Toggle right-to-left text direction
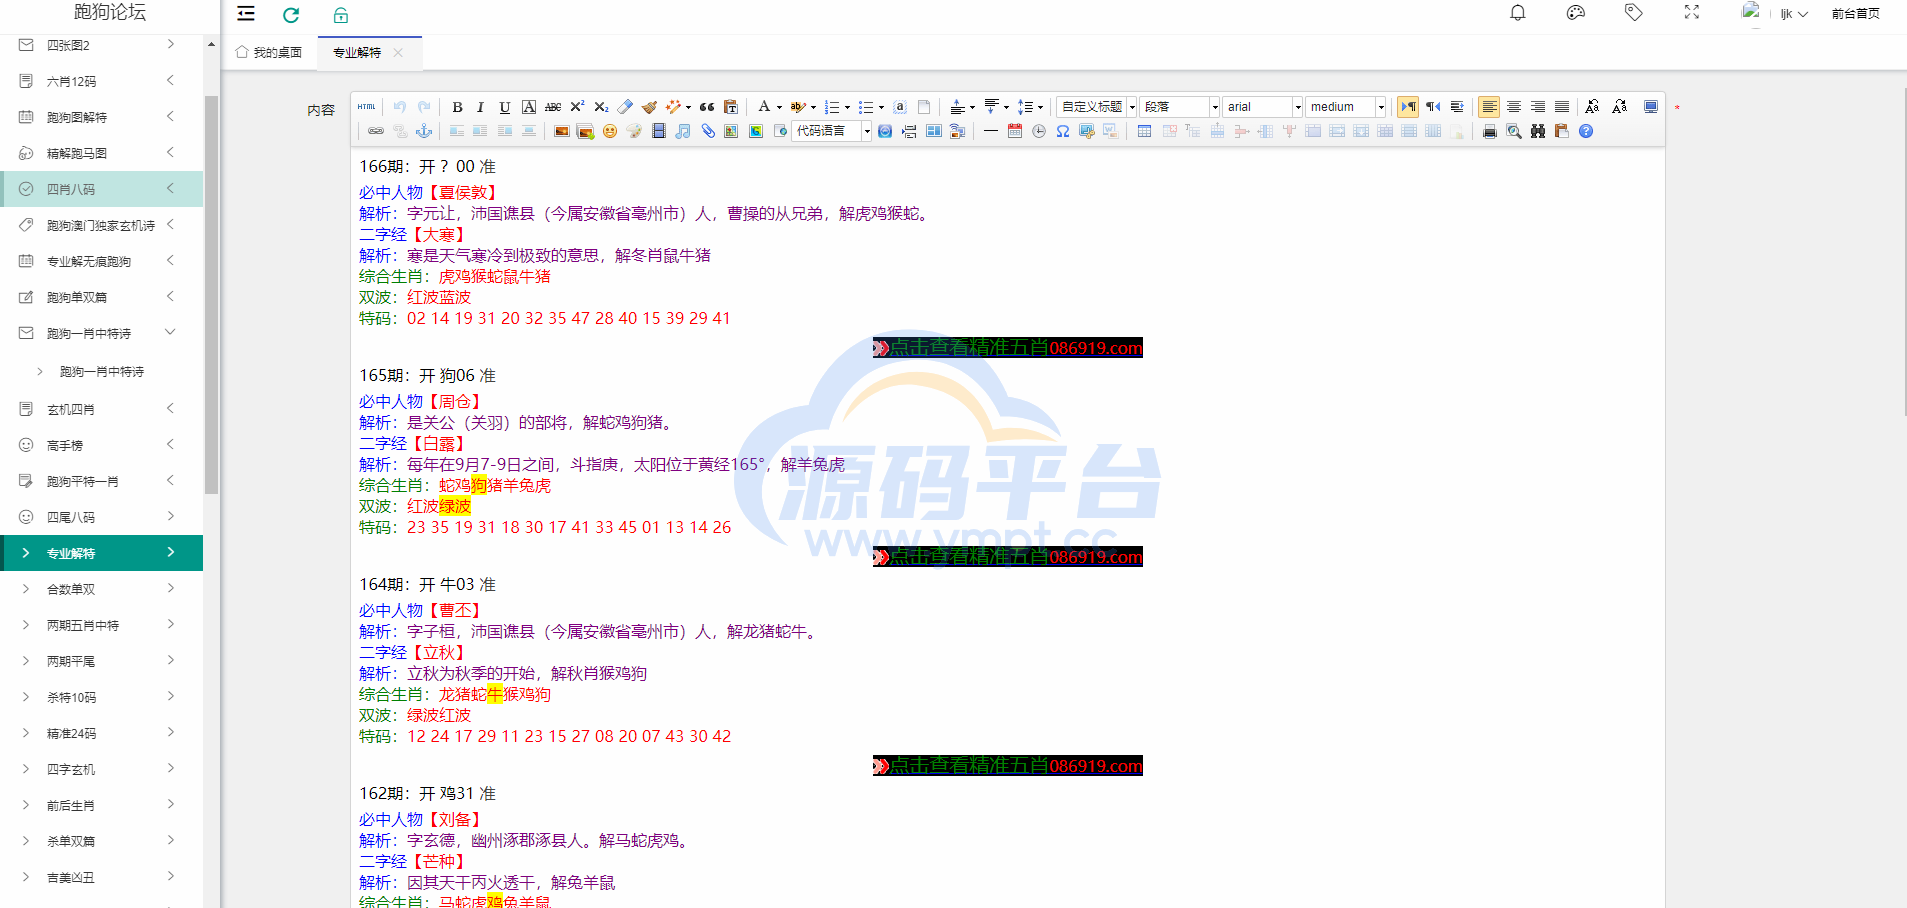The image size is (1907, 908). click(1433, 107)
